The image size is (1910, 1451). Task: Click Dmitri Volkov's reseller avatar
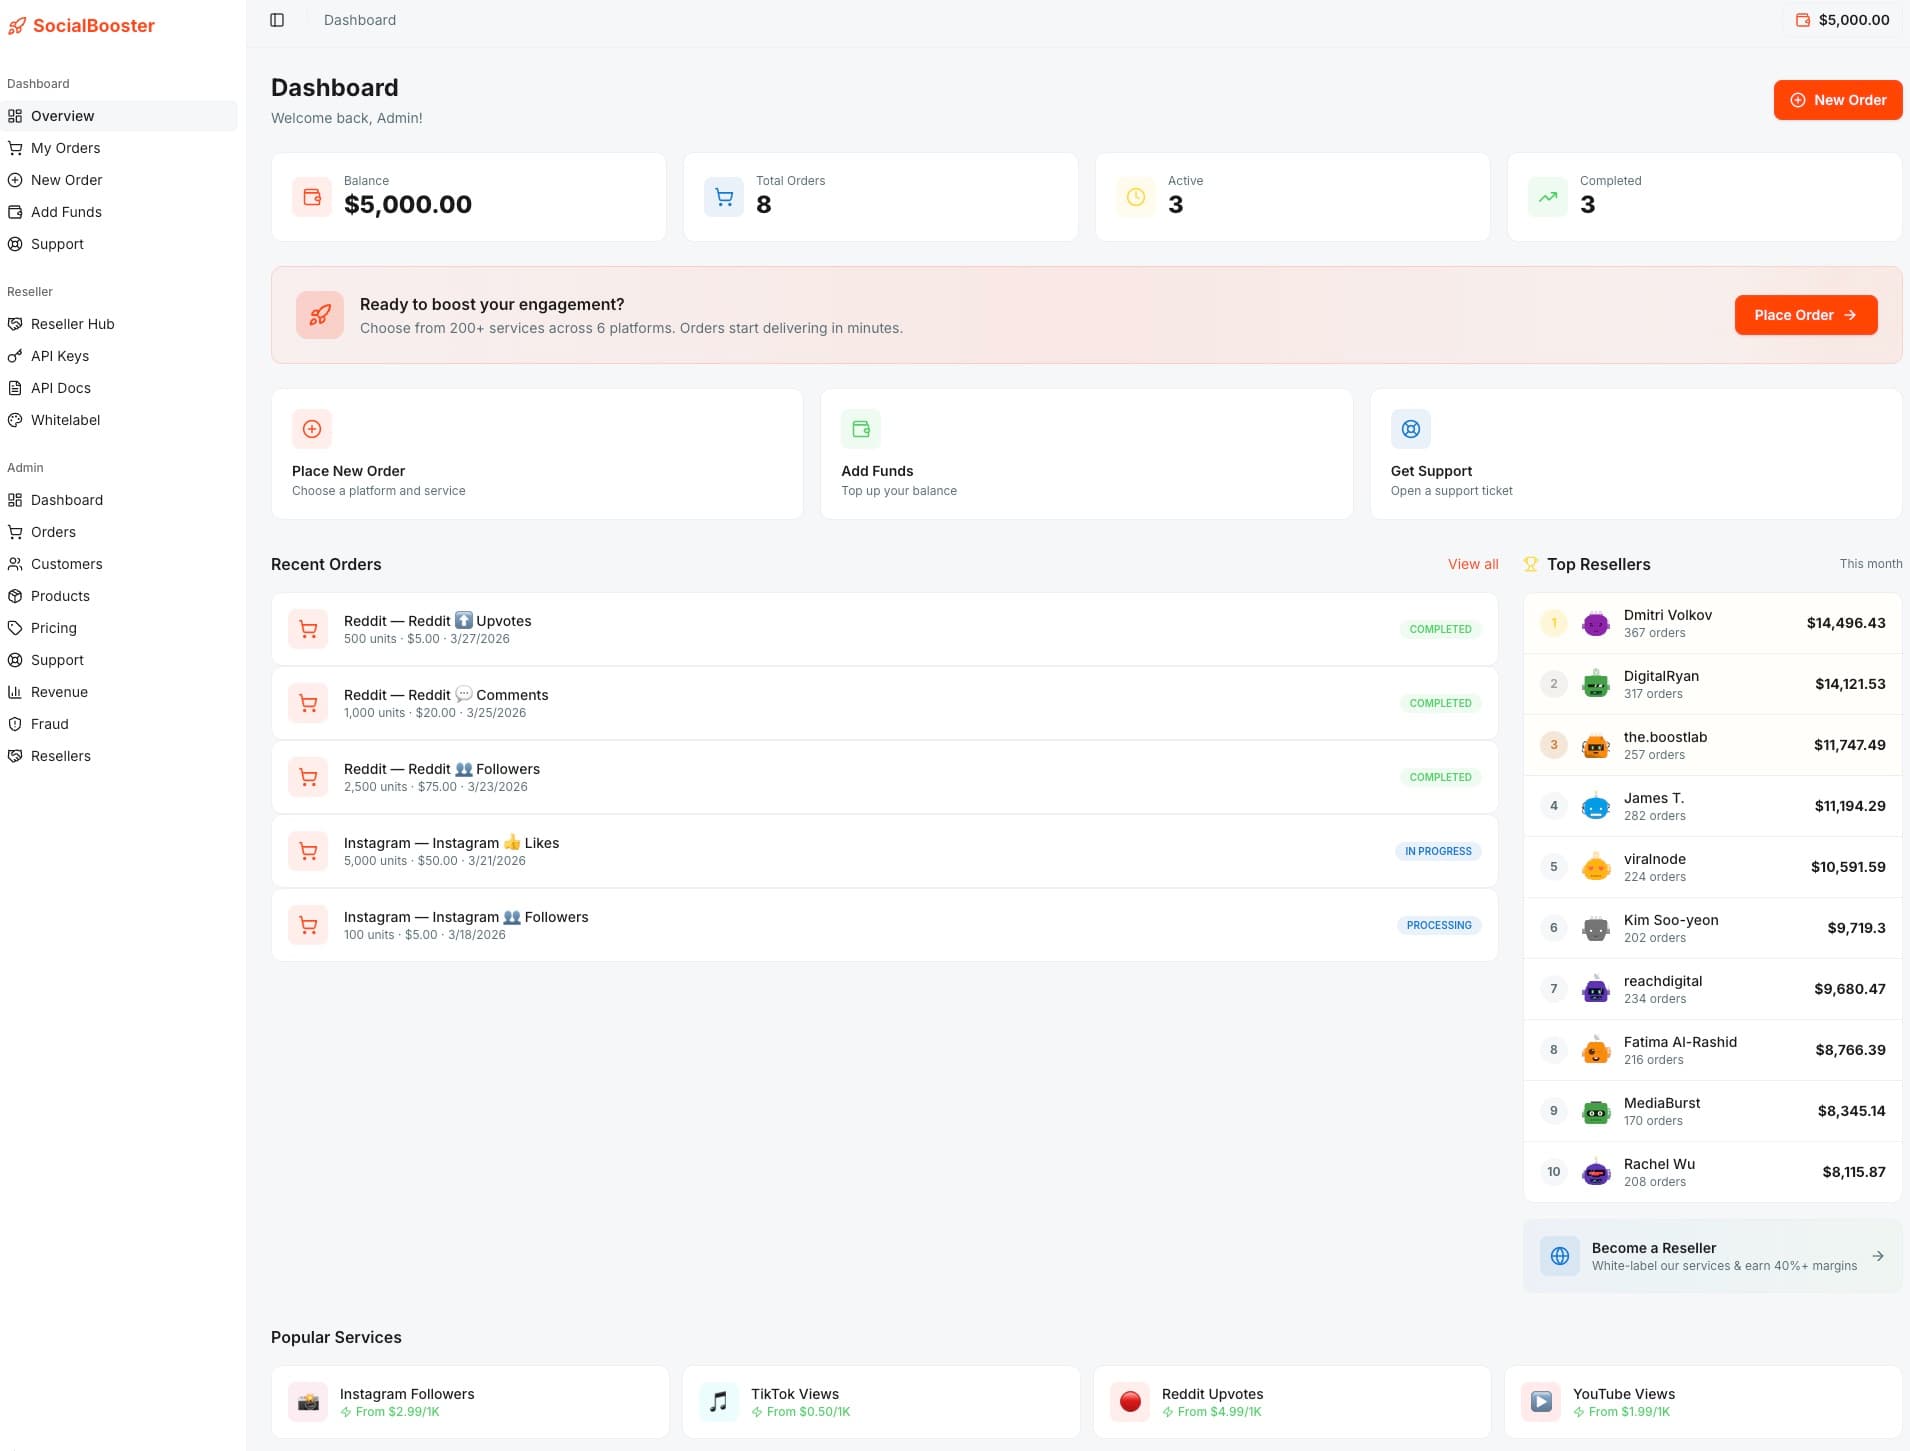(1595, 623)
